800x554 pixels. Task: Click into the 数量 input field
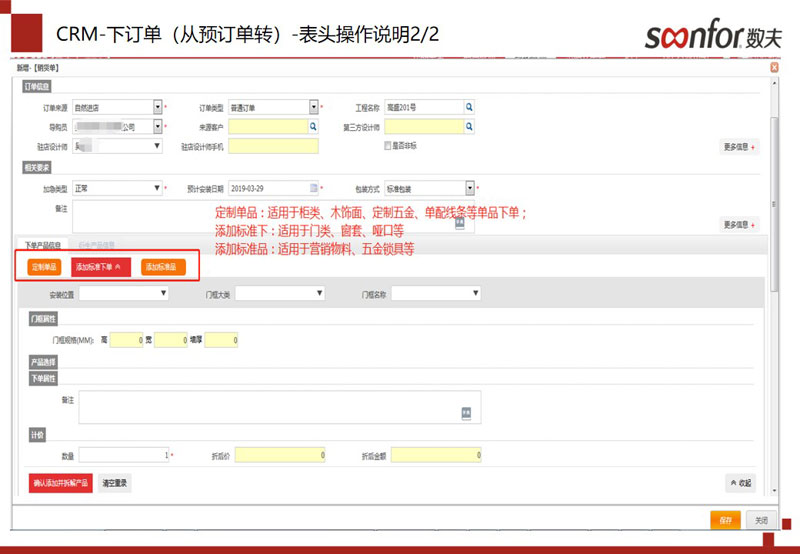[123, 455]
